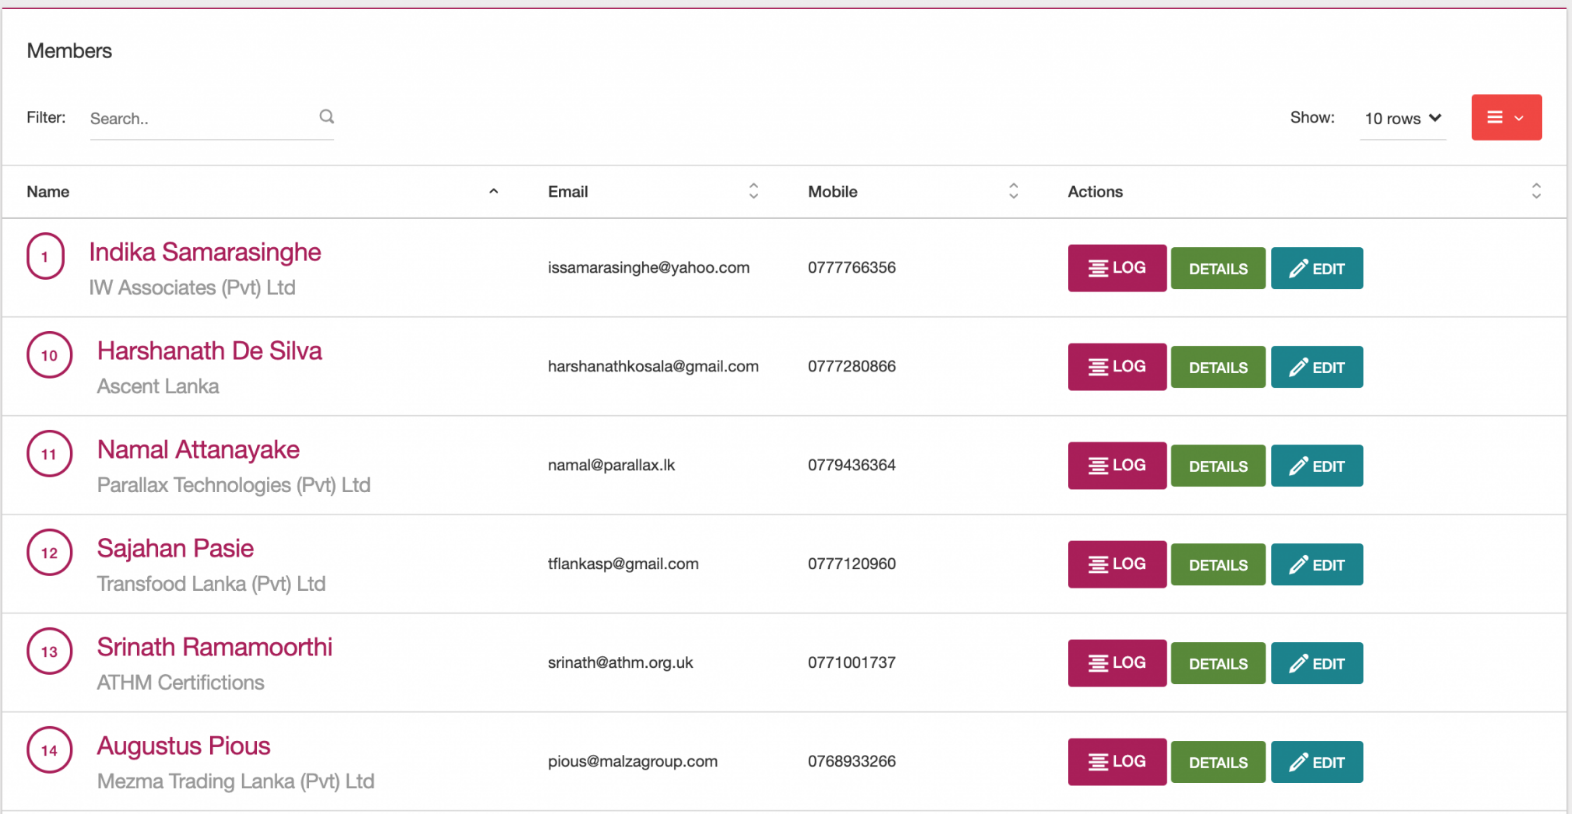
Task: Select email namal@parallax.lk
Action: pyautogui.click(x=611, y=465)
